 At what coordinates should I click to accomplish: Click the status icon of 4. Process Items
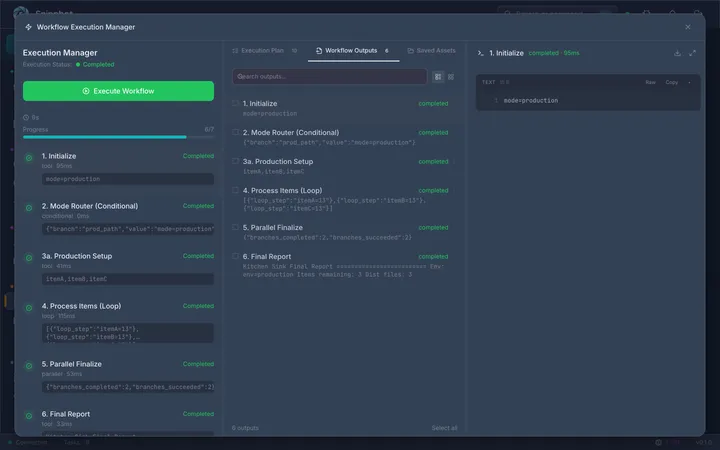(29, 308)
